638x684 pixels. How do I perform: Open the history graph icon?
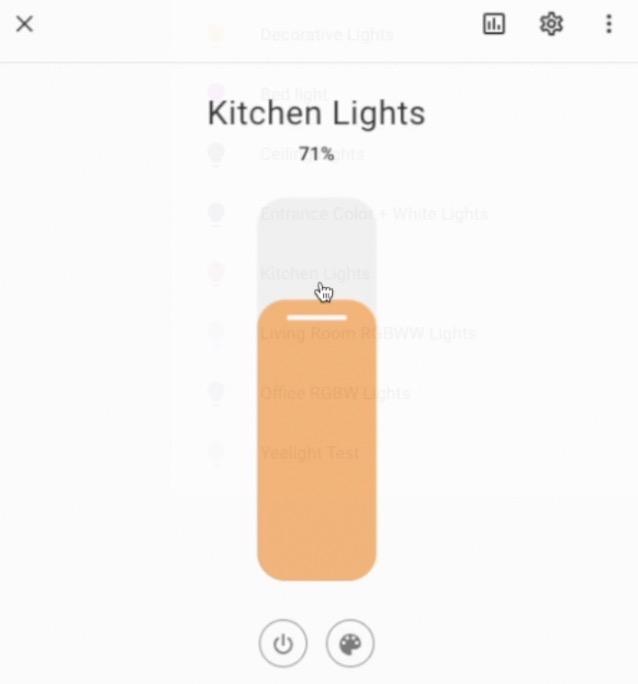(x=494, y=24)
